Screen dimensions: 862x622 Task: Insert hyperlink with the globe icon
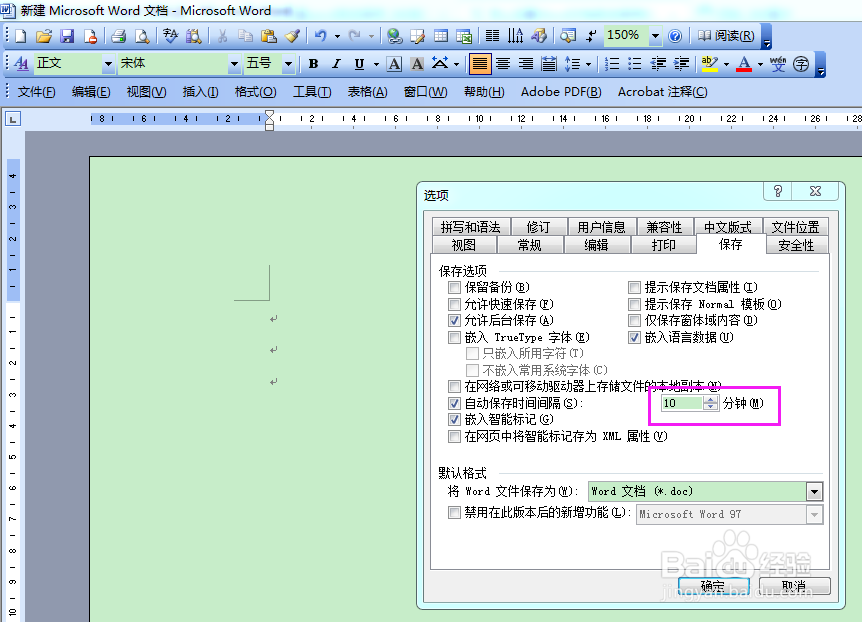(x=394, y=36)
